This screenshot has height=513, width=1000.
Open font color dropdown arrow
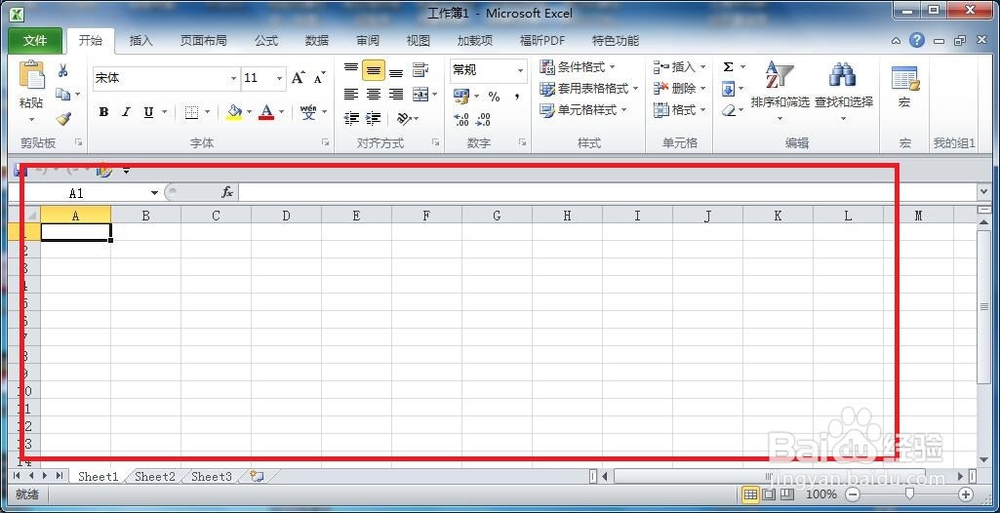281,112
